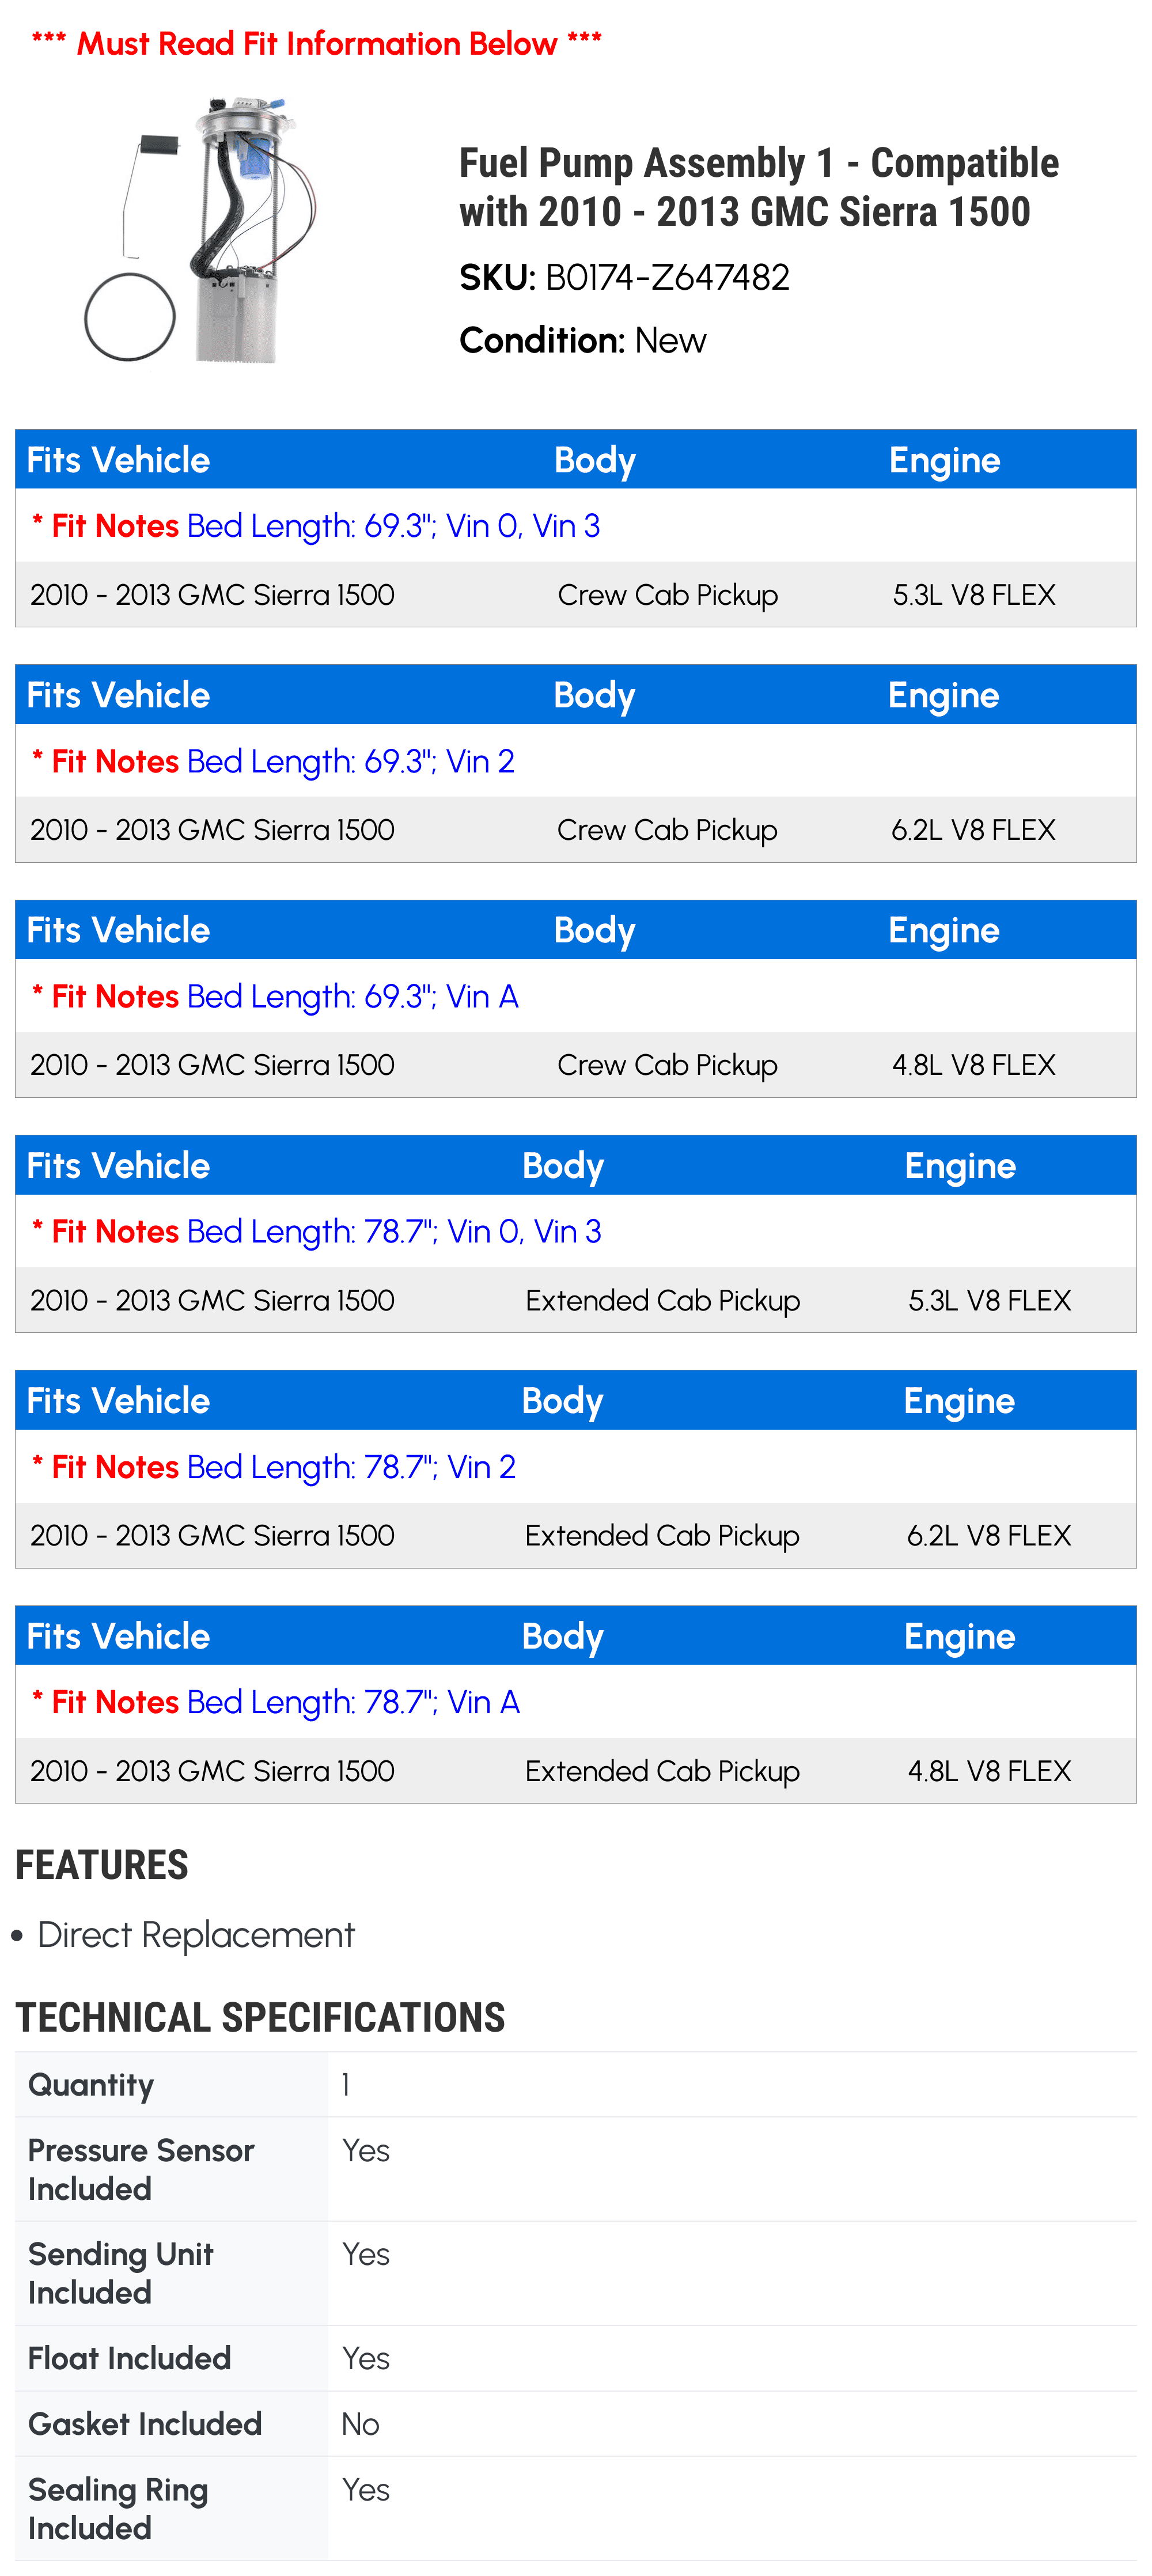Click the FEATURES section heading
The image size is (1152, 2576).
[102, 1866]
